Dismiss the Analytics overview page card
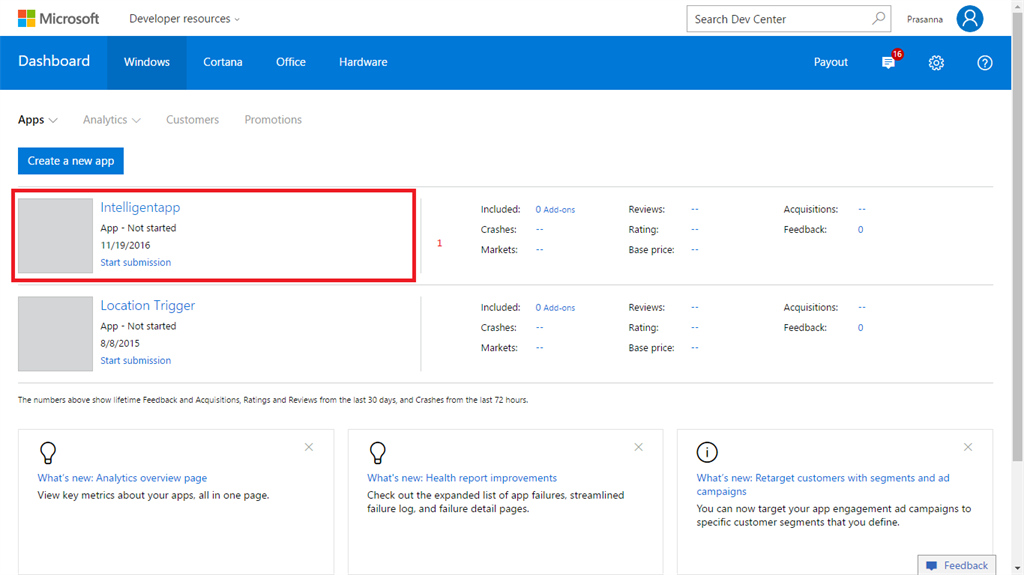The width and height of the screenshot is (1024, 575). (x=309, y=447)
